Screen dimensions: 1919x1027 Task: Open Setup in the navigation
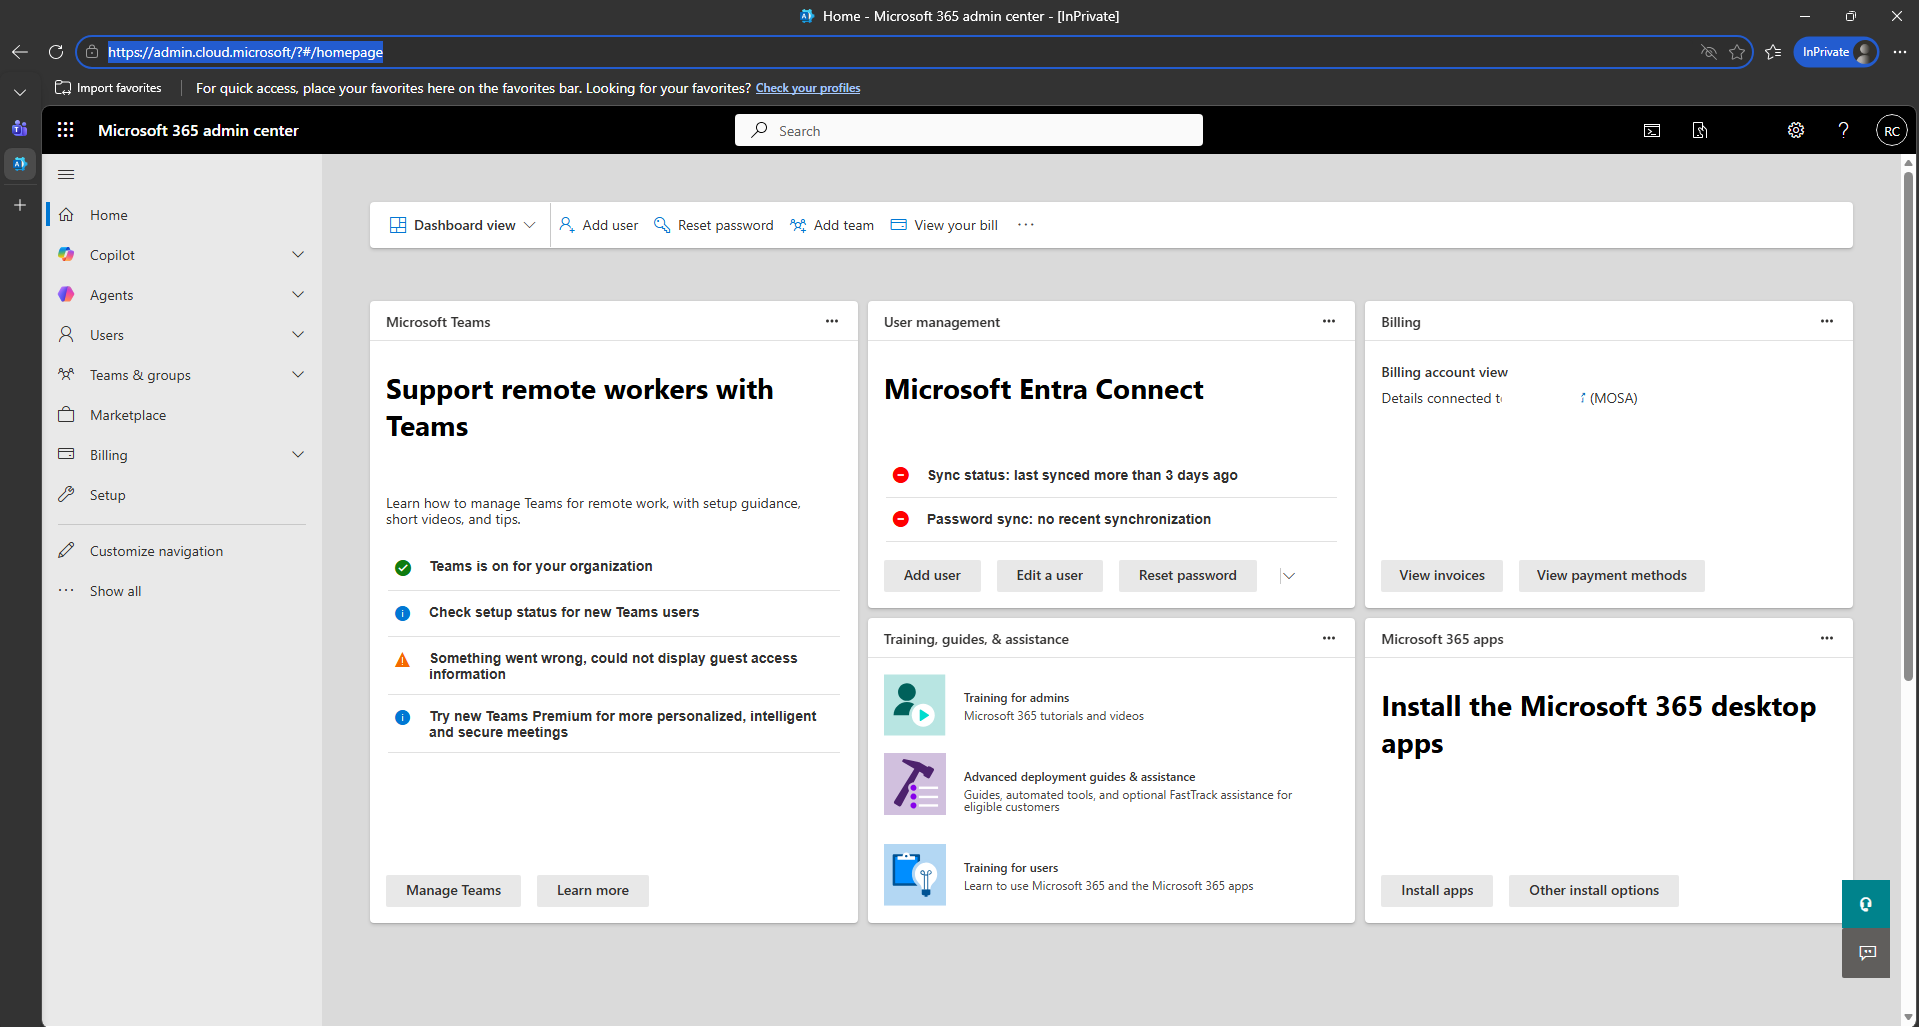click(x=182, y=495)
